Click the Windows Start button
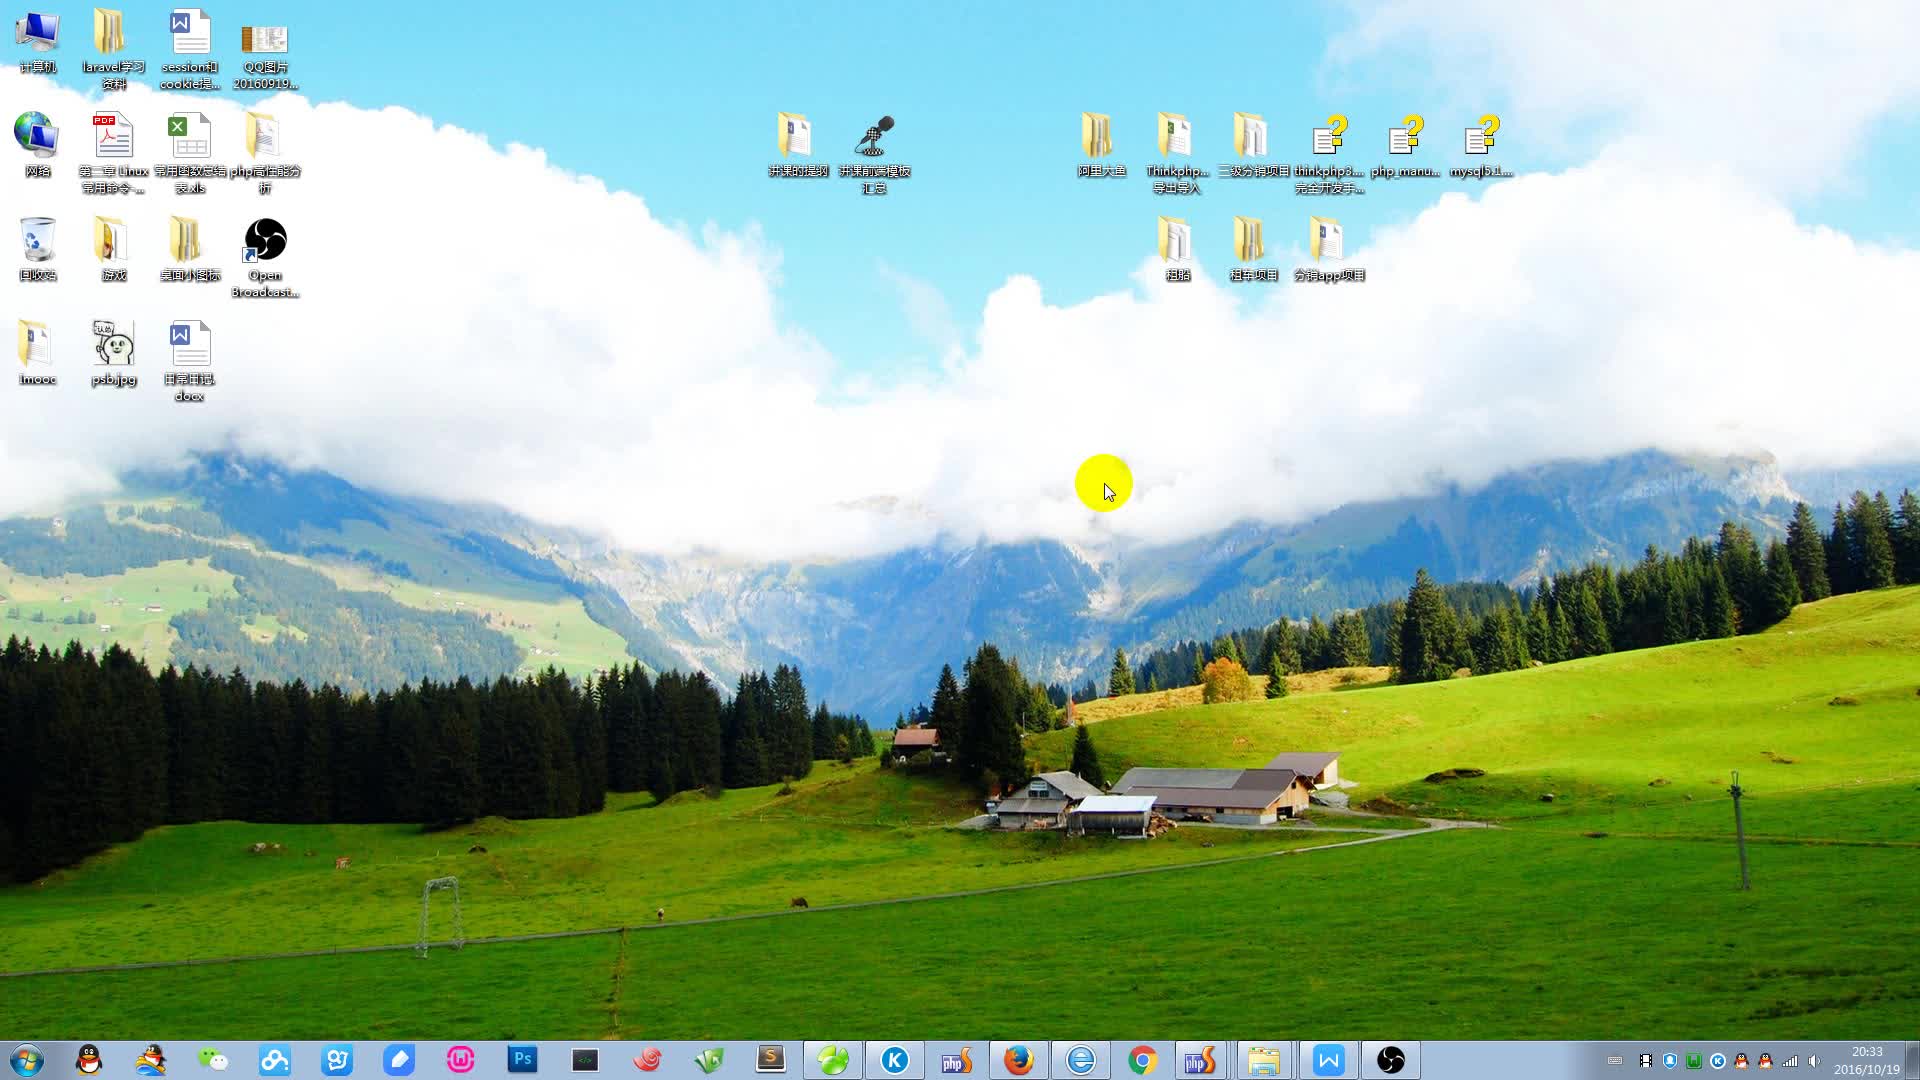 (27, 1060)
